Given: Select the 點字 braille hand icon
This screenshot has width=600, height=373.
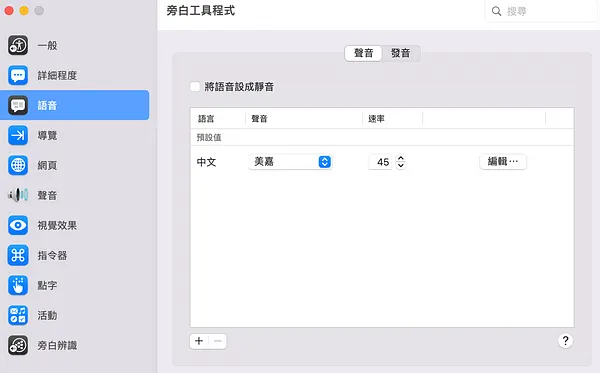Looking at the screenshot, I should coord(18,285).
